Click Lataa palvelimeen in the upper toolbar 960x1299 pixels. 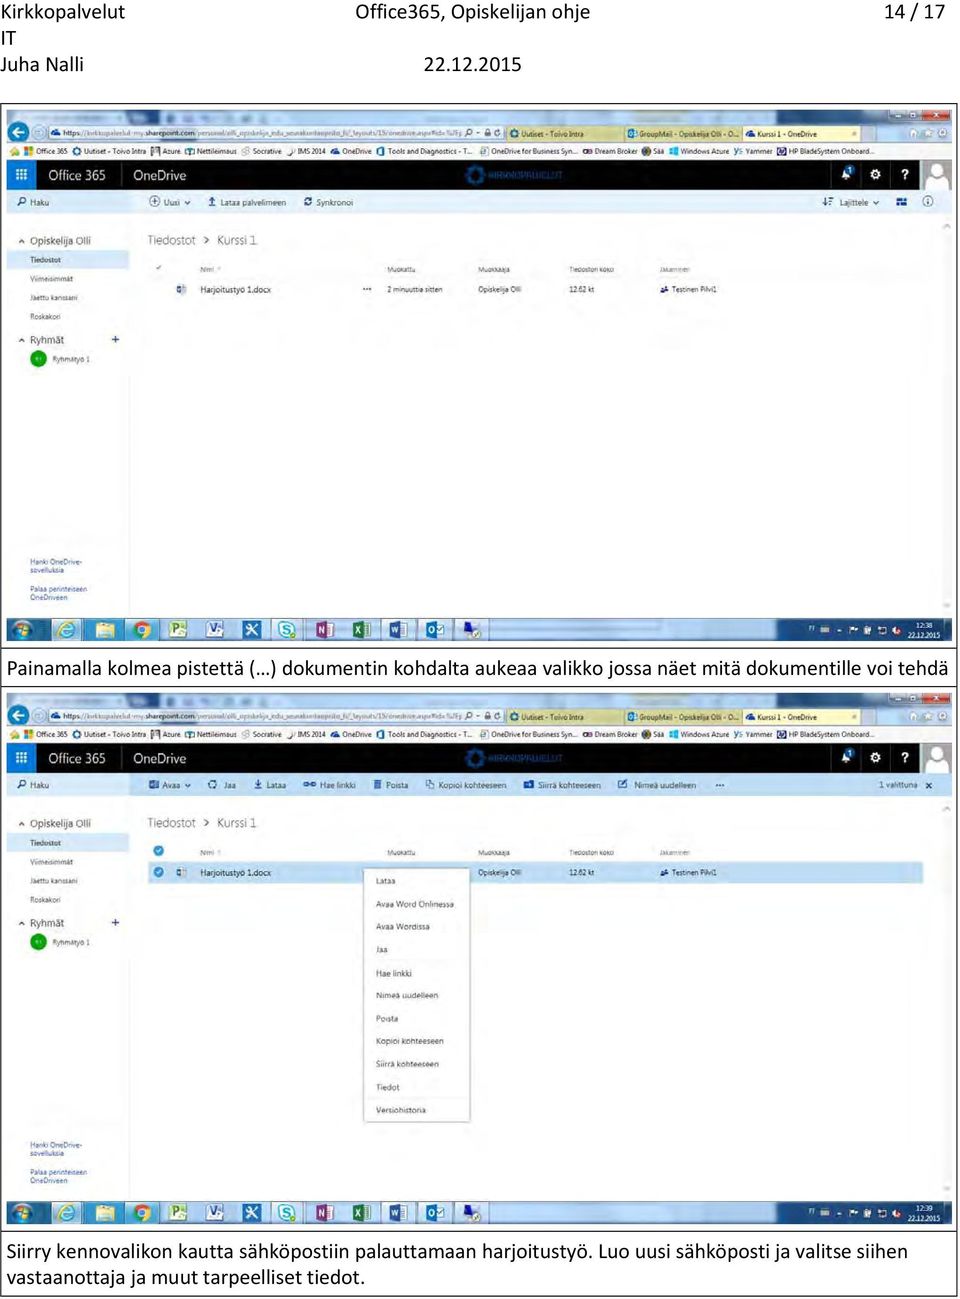coord(247,202)
